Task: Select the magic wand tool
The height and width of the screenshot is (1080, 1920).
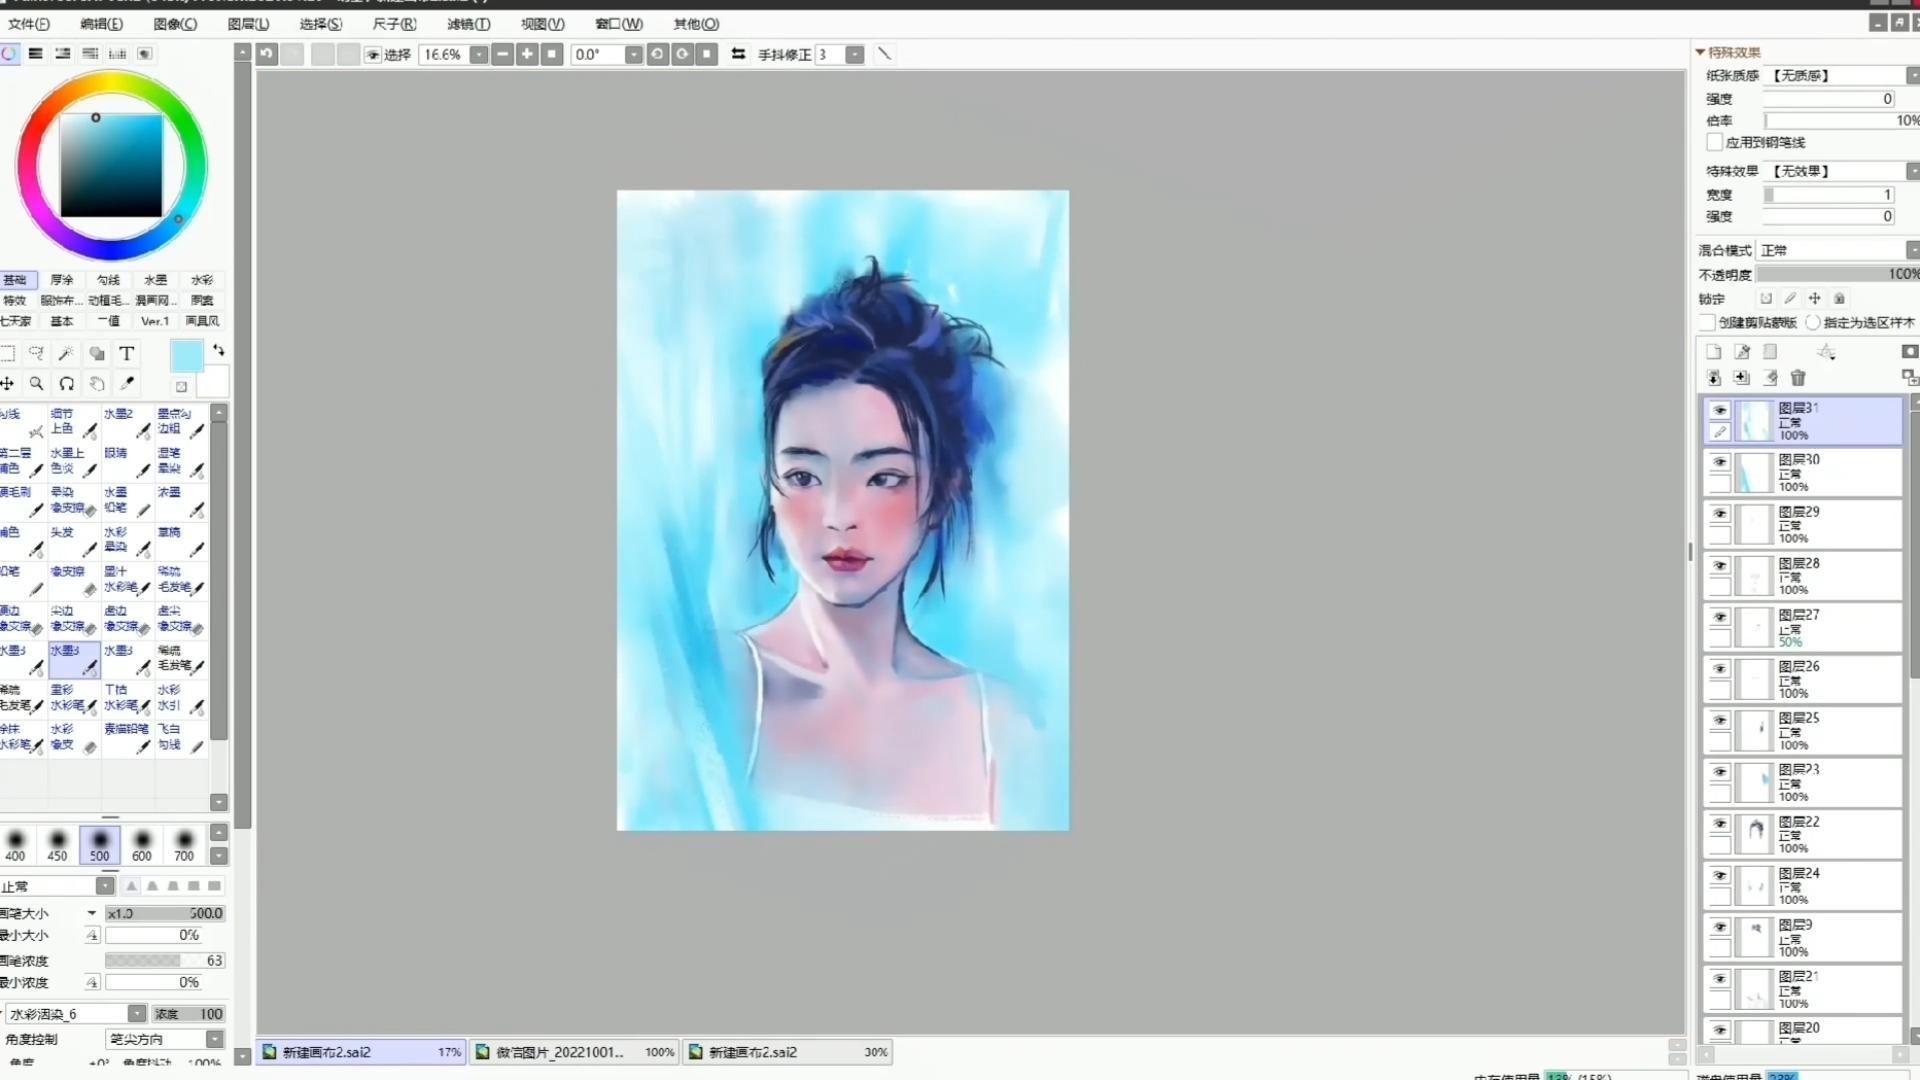Action: click(66, 353)
